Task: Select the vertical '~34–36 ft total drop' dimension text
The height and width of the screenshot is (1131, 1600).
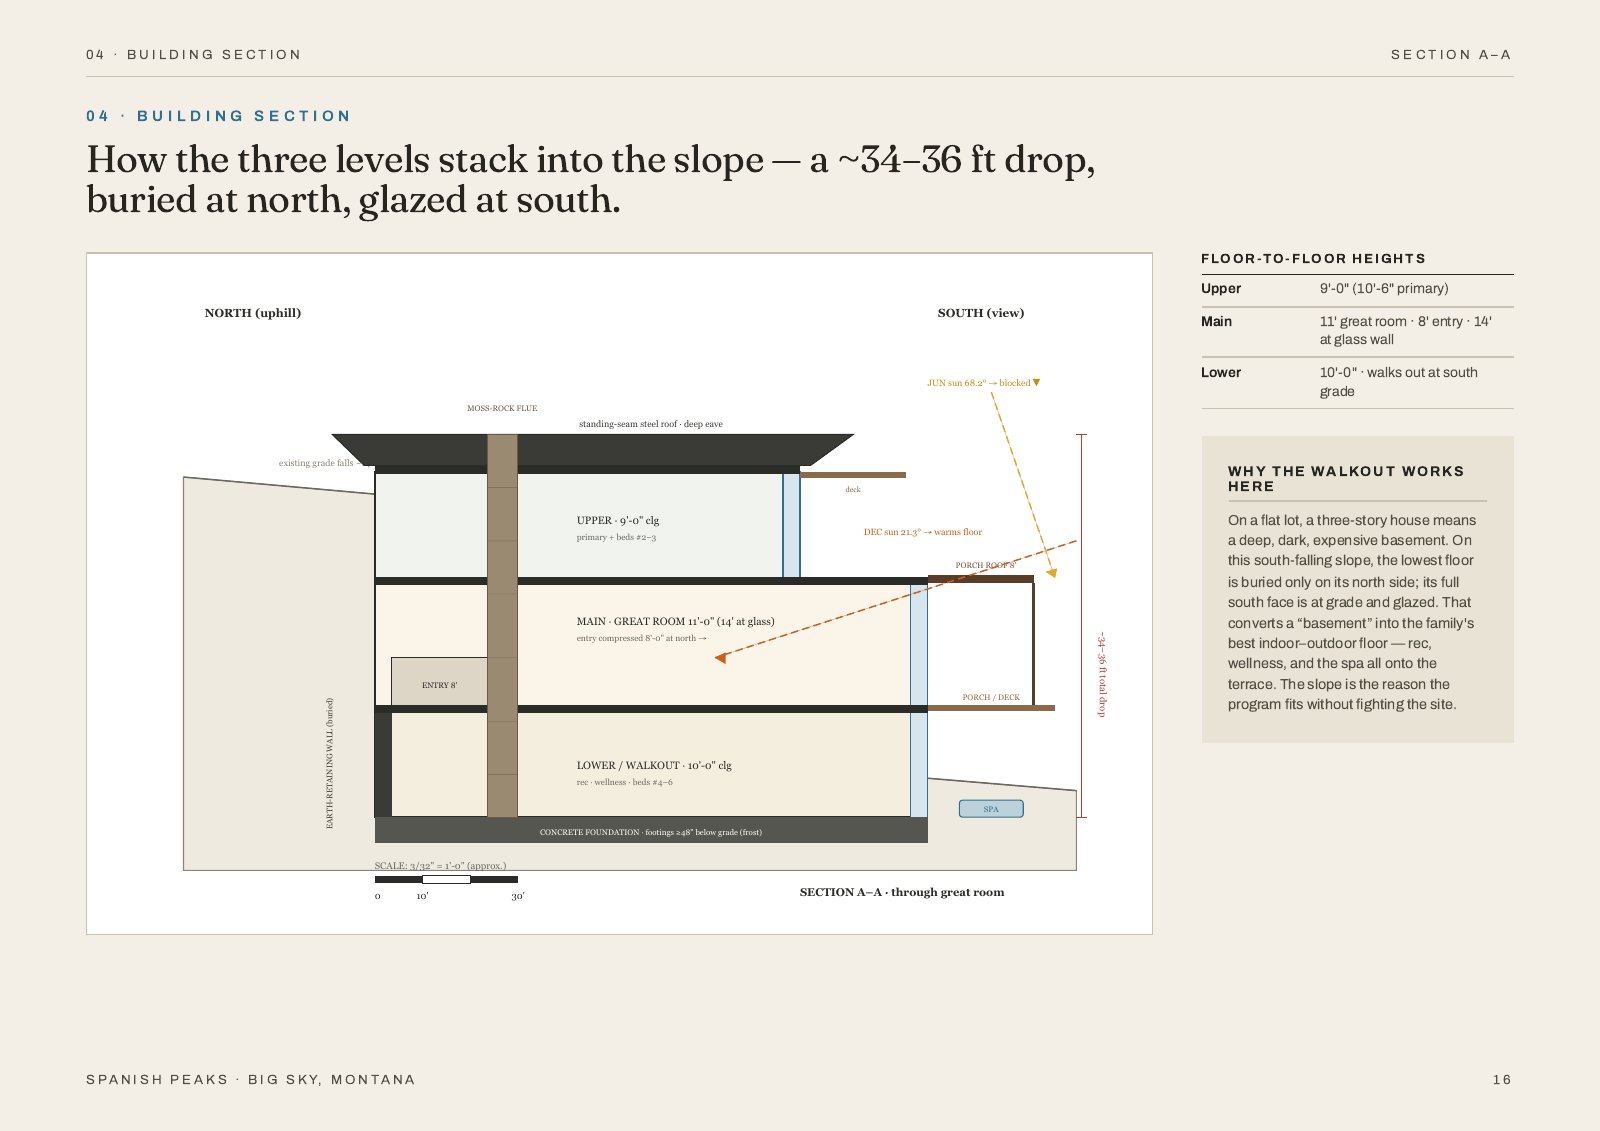Action: [x=1102, y=673]
